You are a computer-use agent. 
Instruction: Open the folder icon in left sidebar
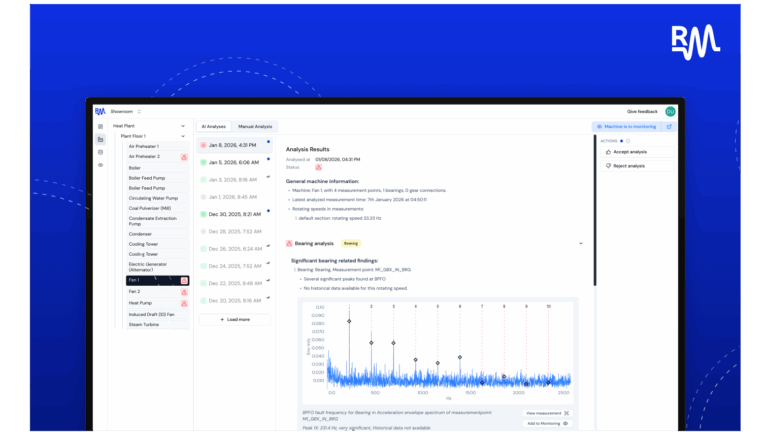[100, 140]
